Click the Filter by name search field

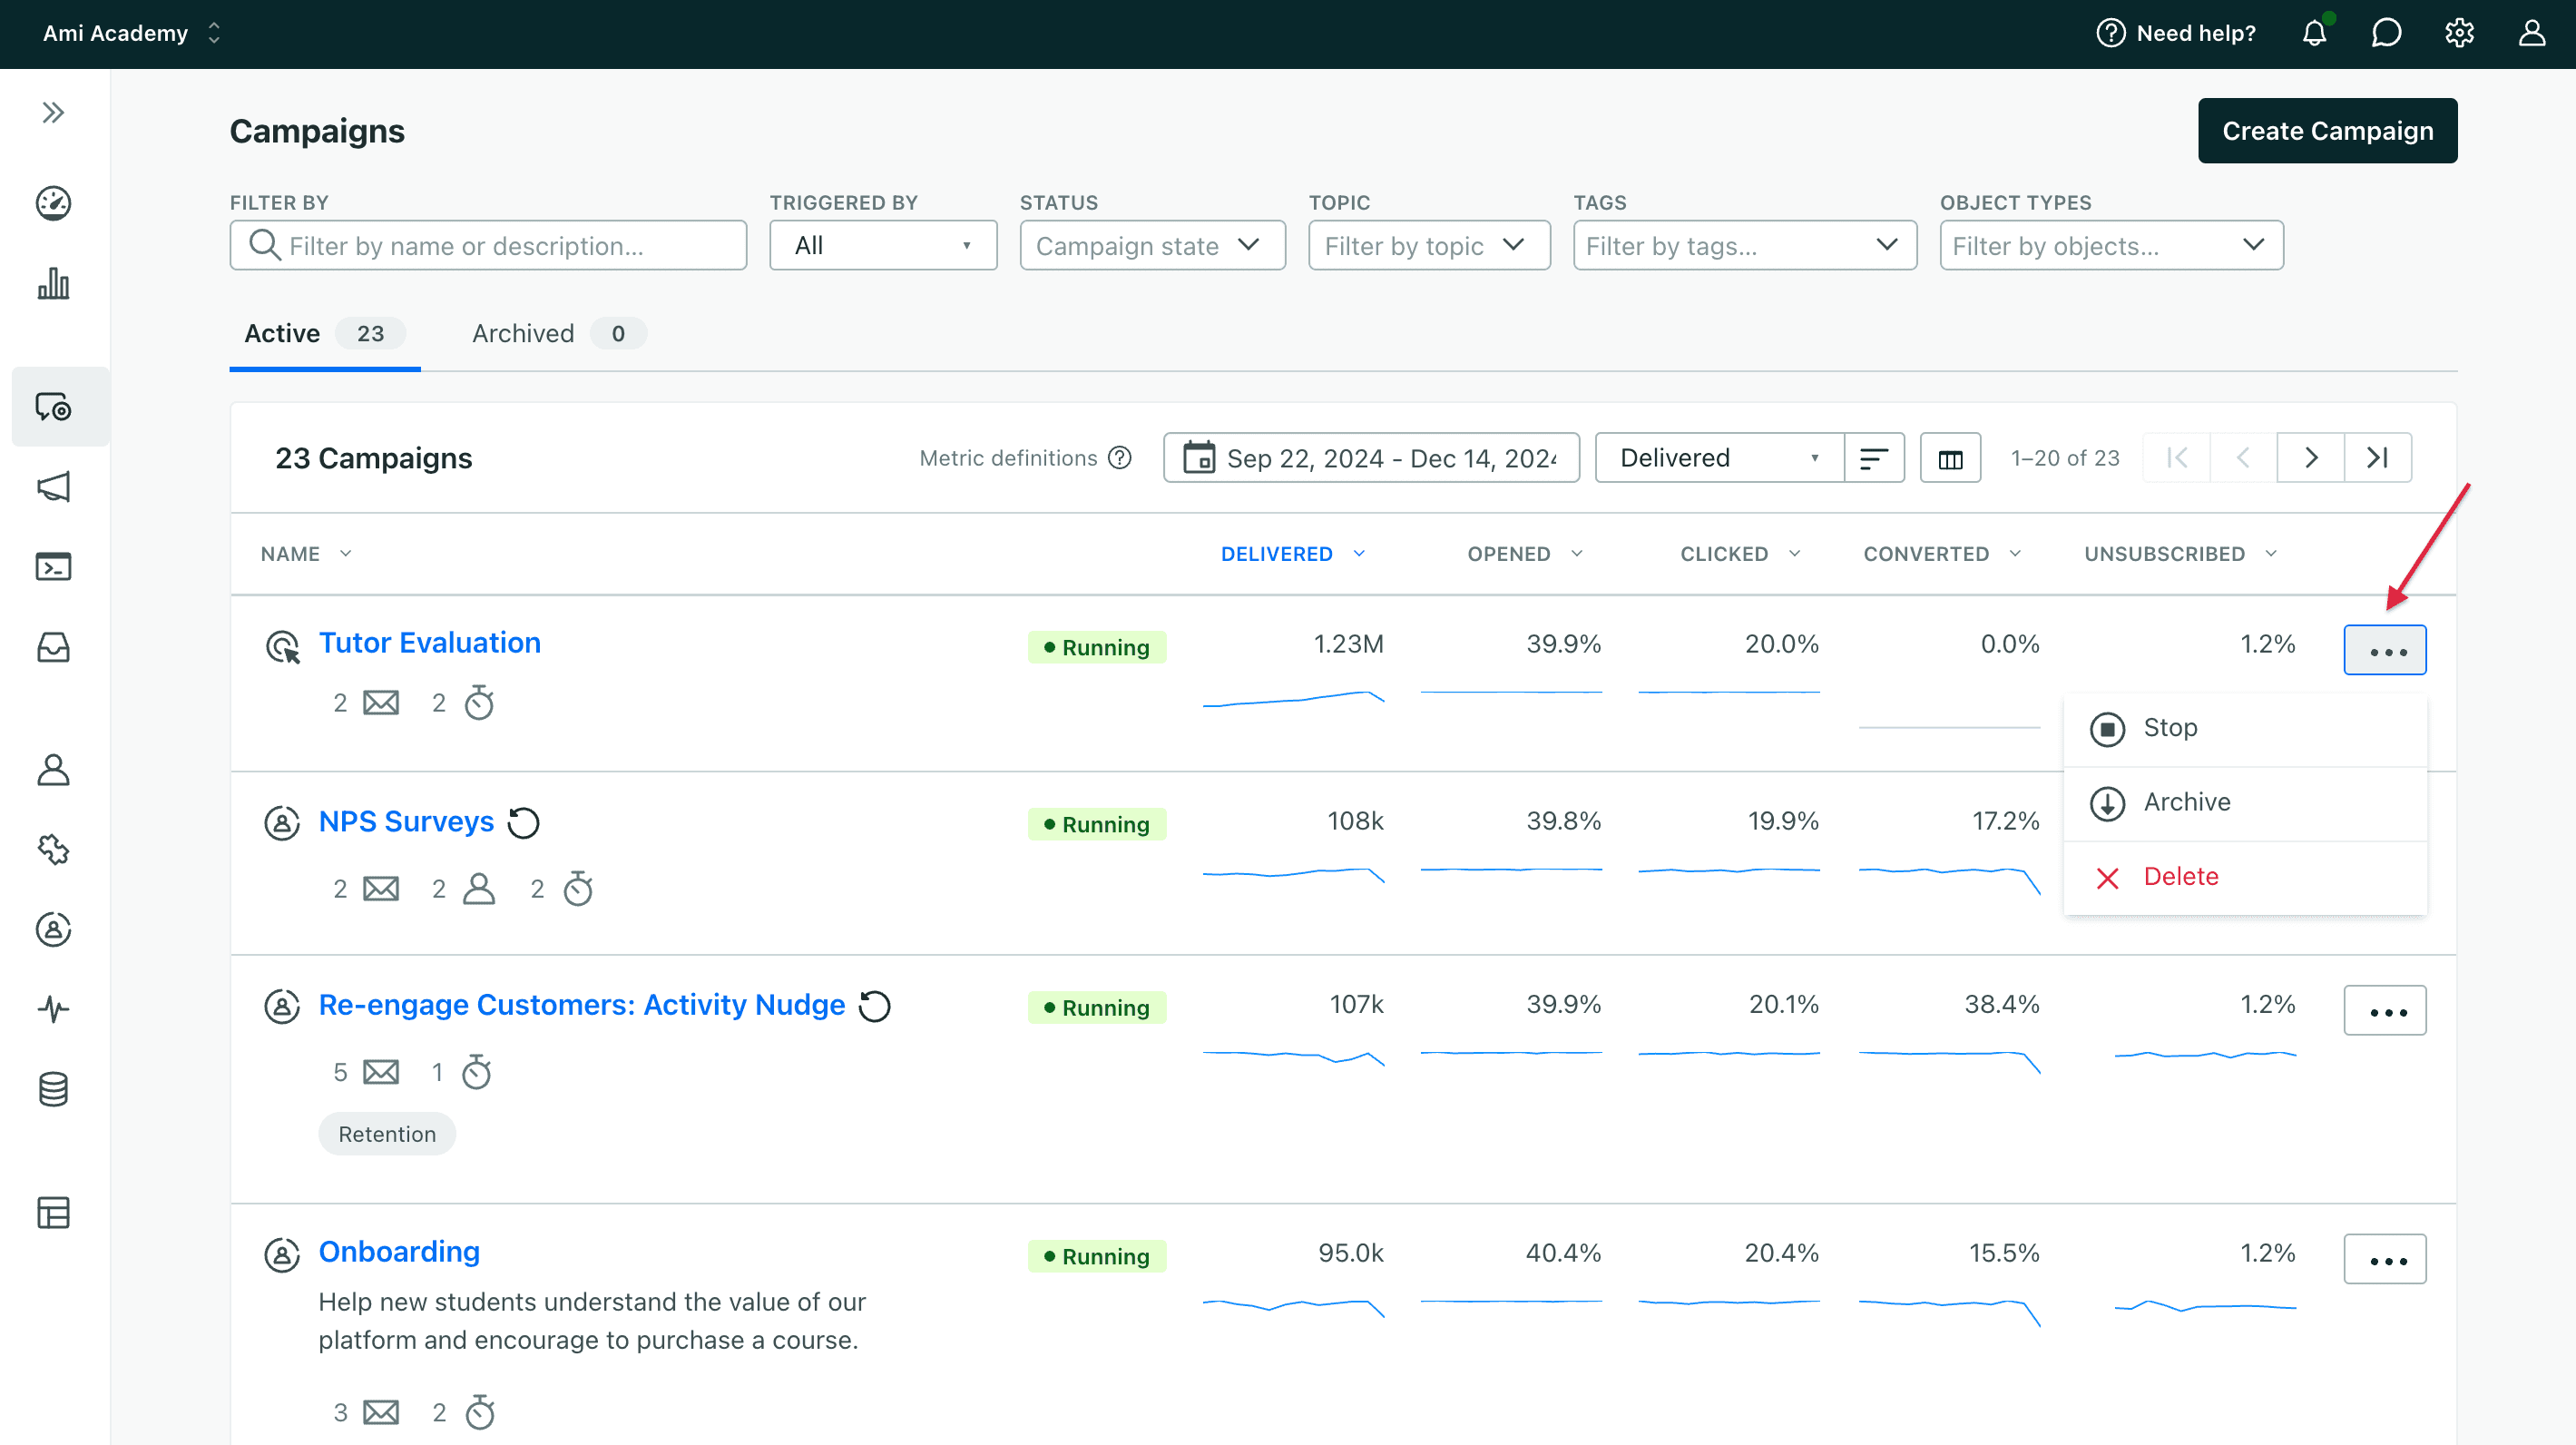pos(488,245)
